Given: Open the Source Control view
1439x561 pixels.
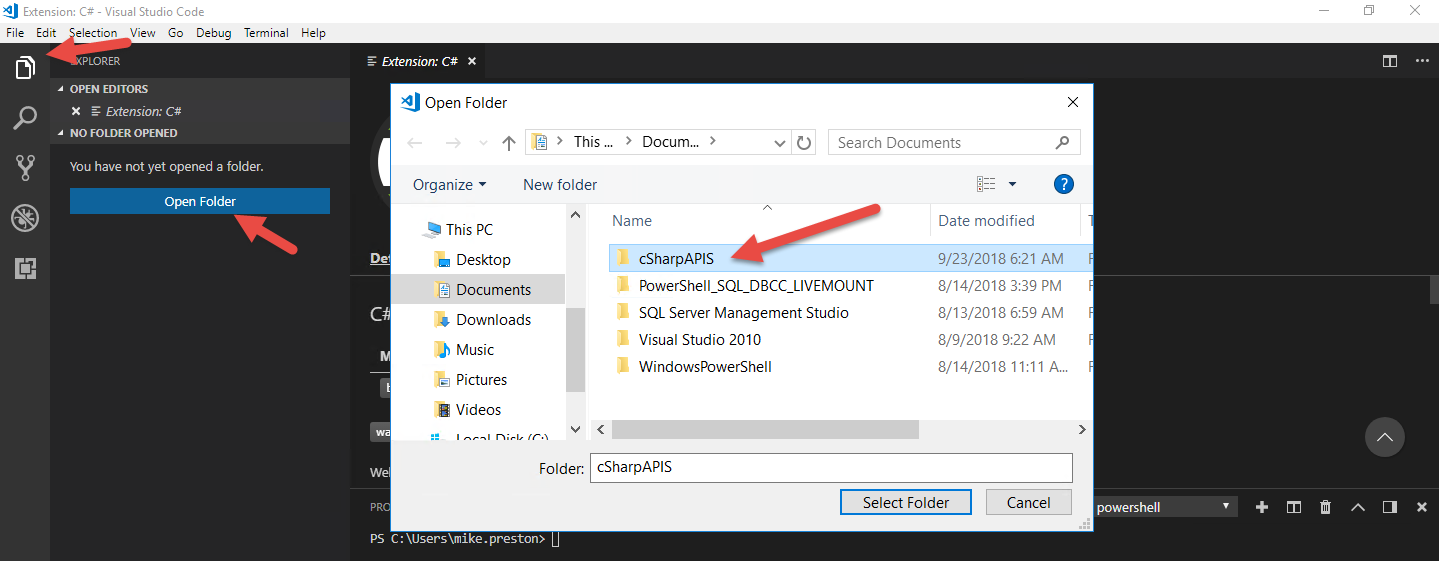Looking at the screenshot, I should click(x=25, y=168).
